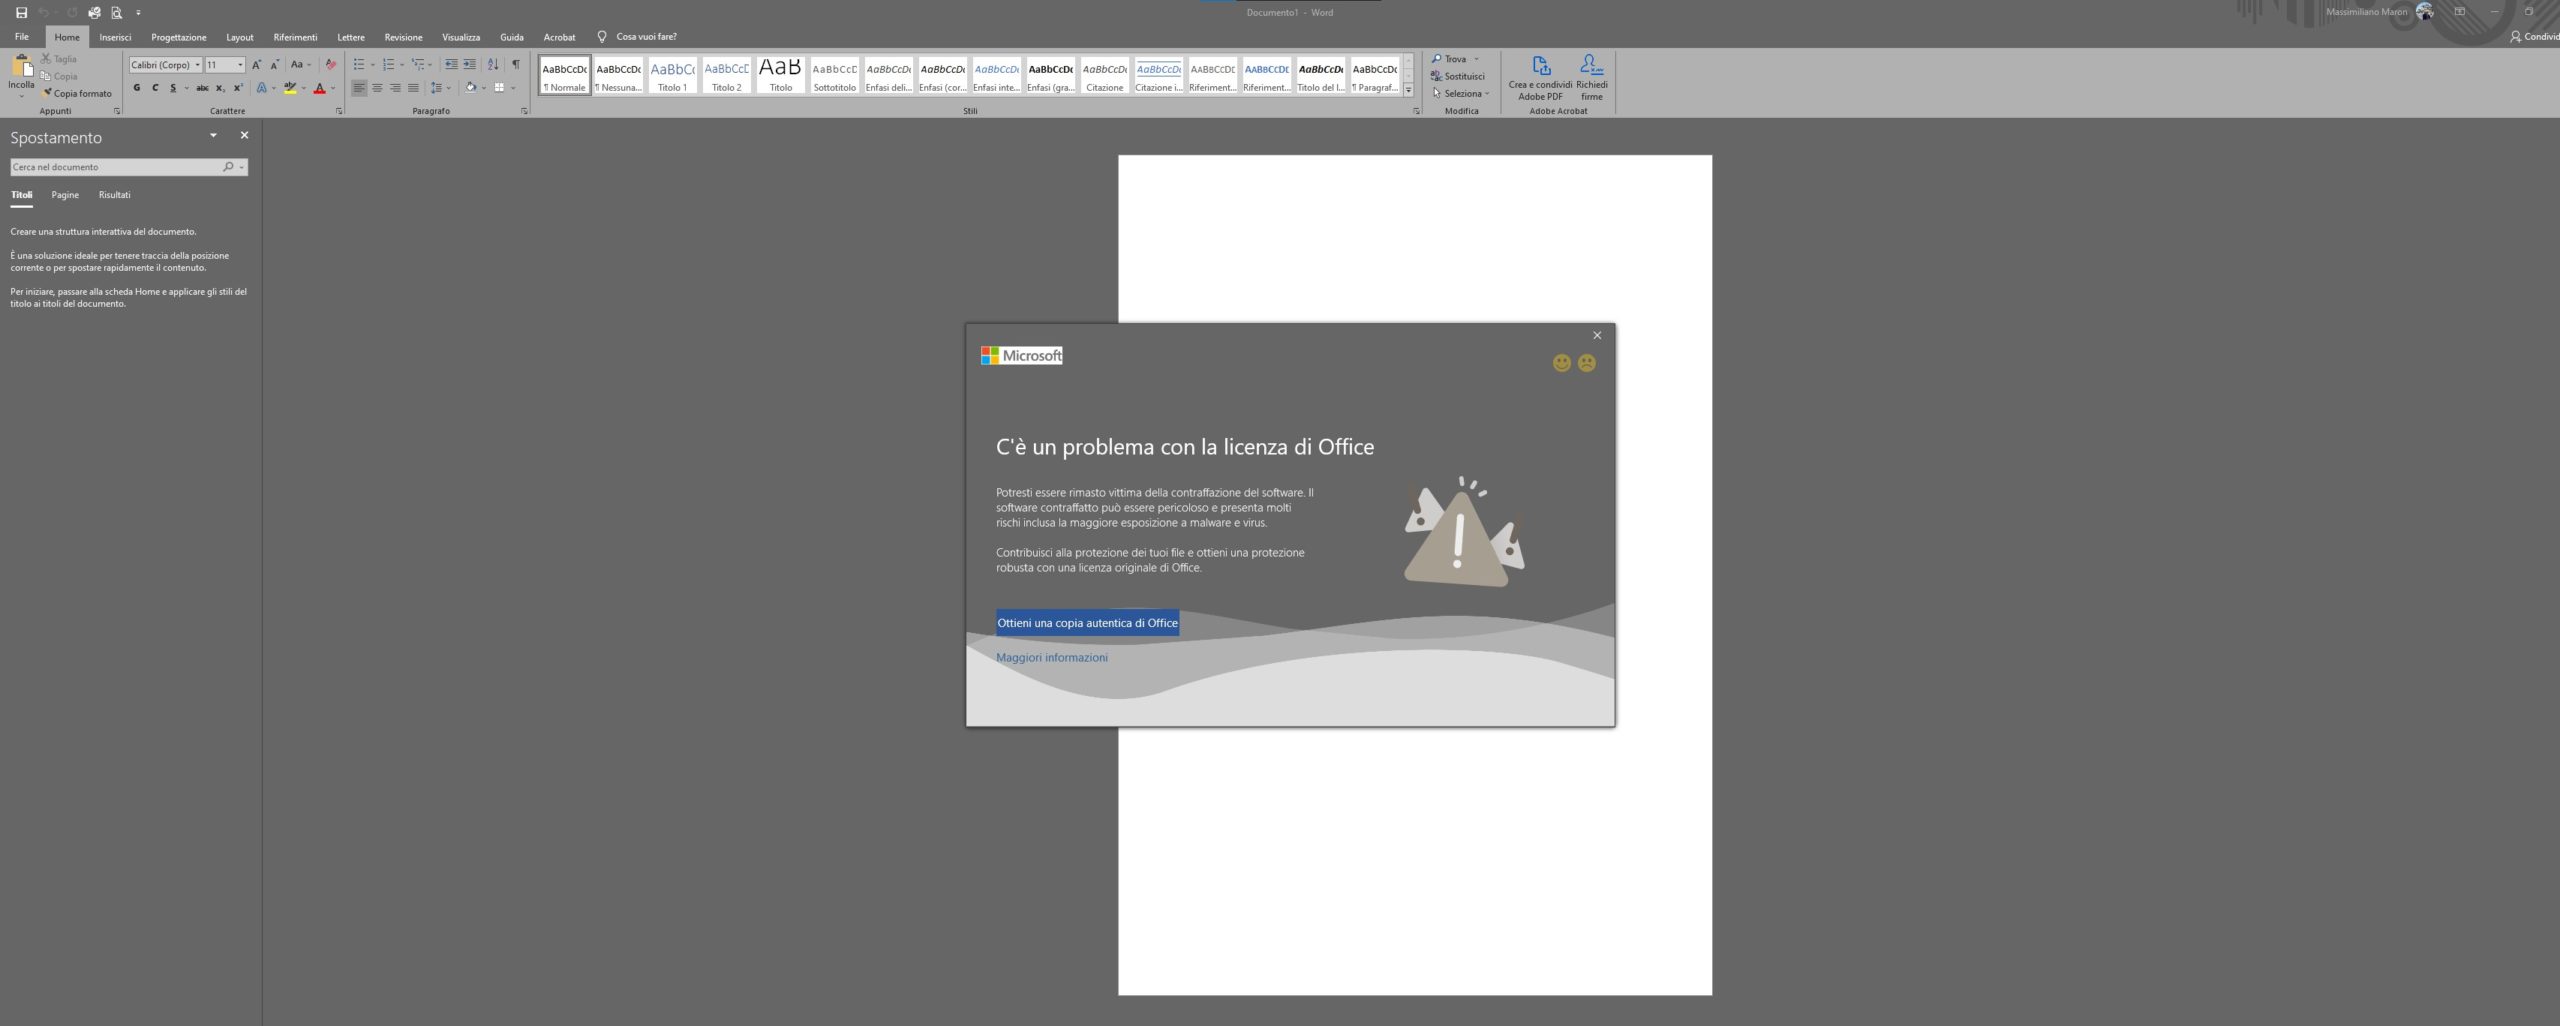Open print preview from the quick access toolbar
Image resolution: width=2560 pixels, height=1026 pixels.
tap(116, 13)
